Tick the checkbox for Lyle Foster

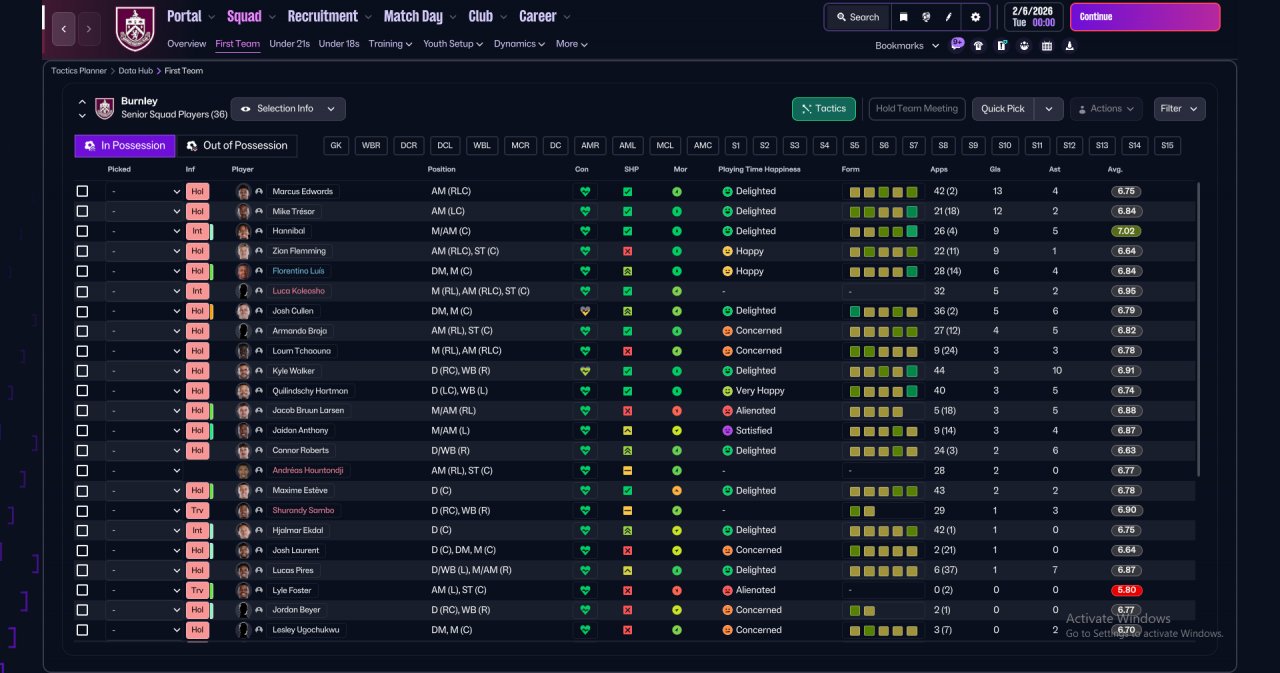pos(82,590)
